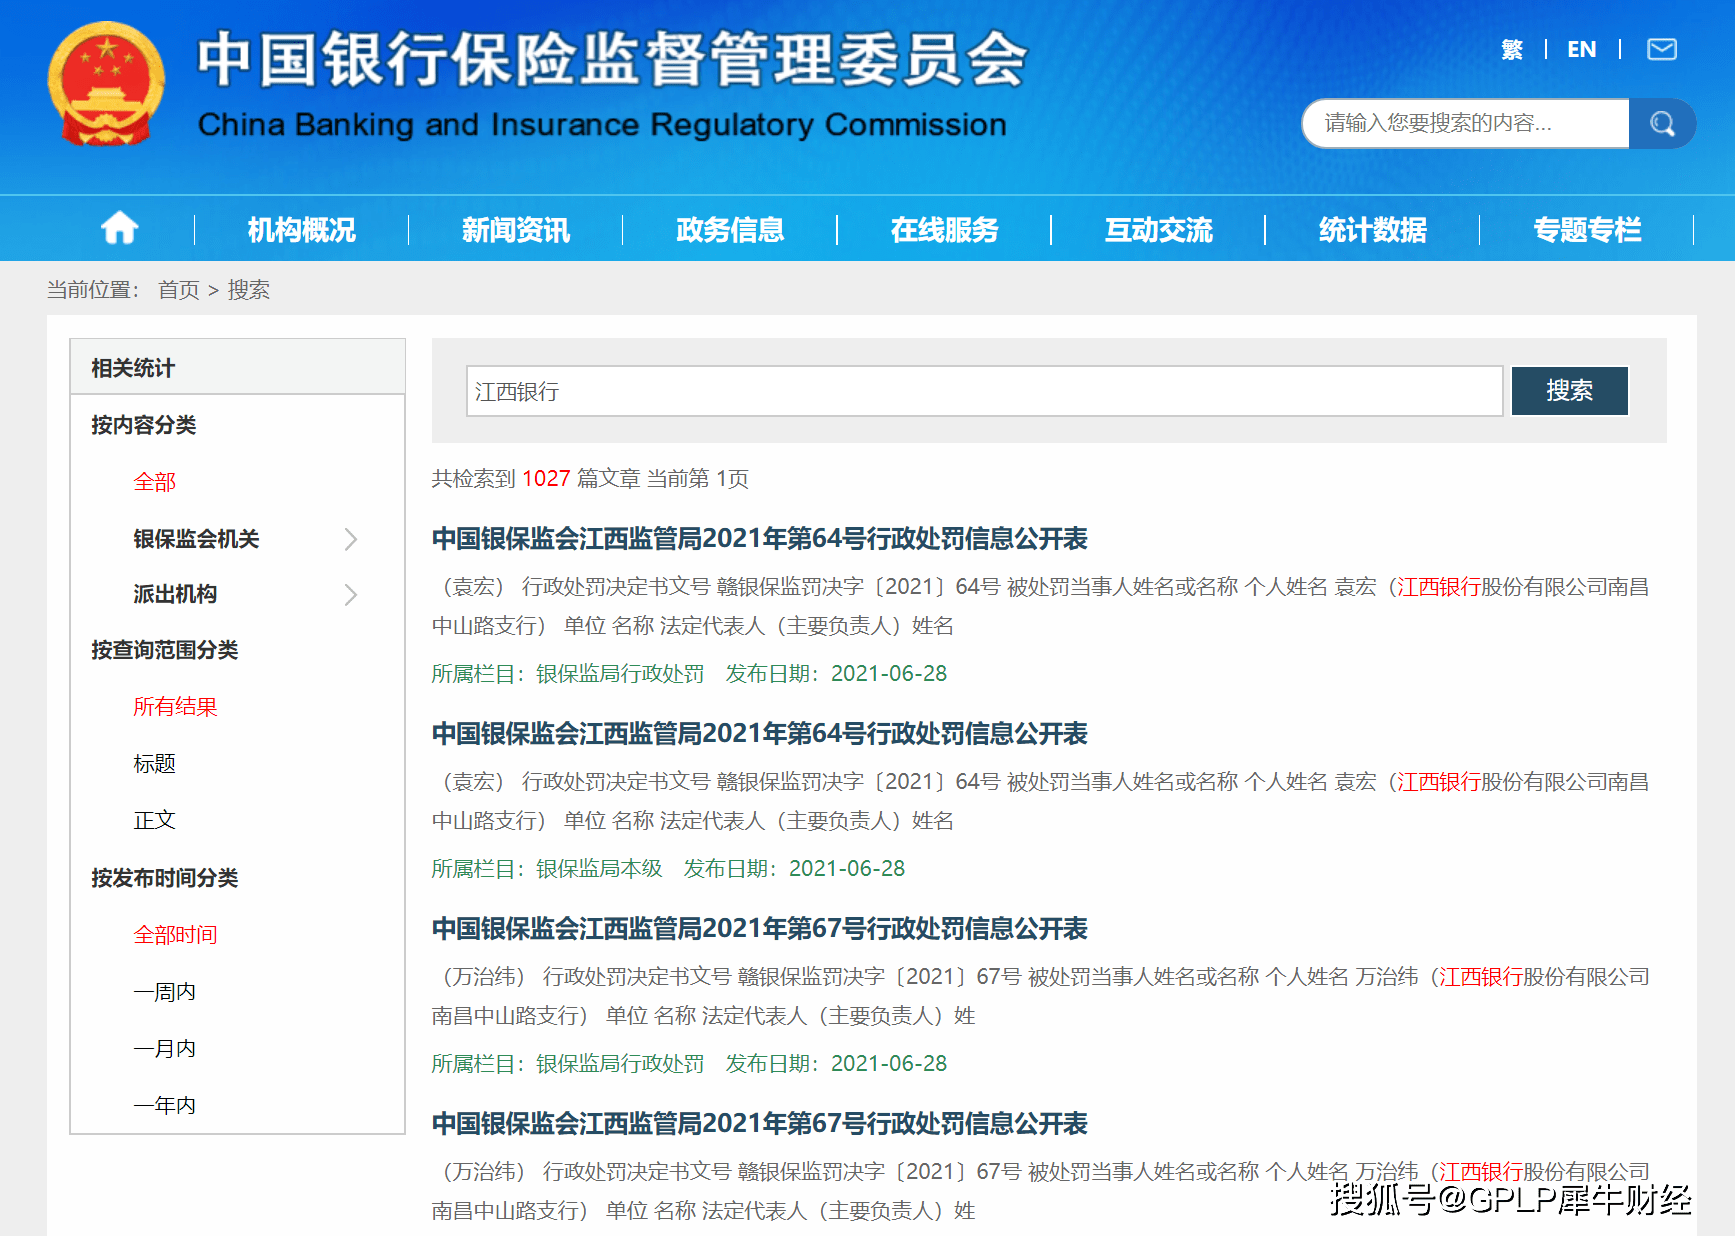Click the header magnifier search icon
The height and width of the screenshot is (1236, 1735).
(1662, 123)
